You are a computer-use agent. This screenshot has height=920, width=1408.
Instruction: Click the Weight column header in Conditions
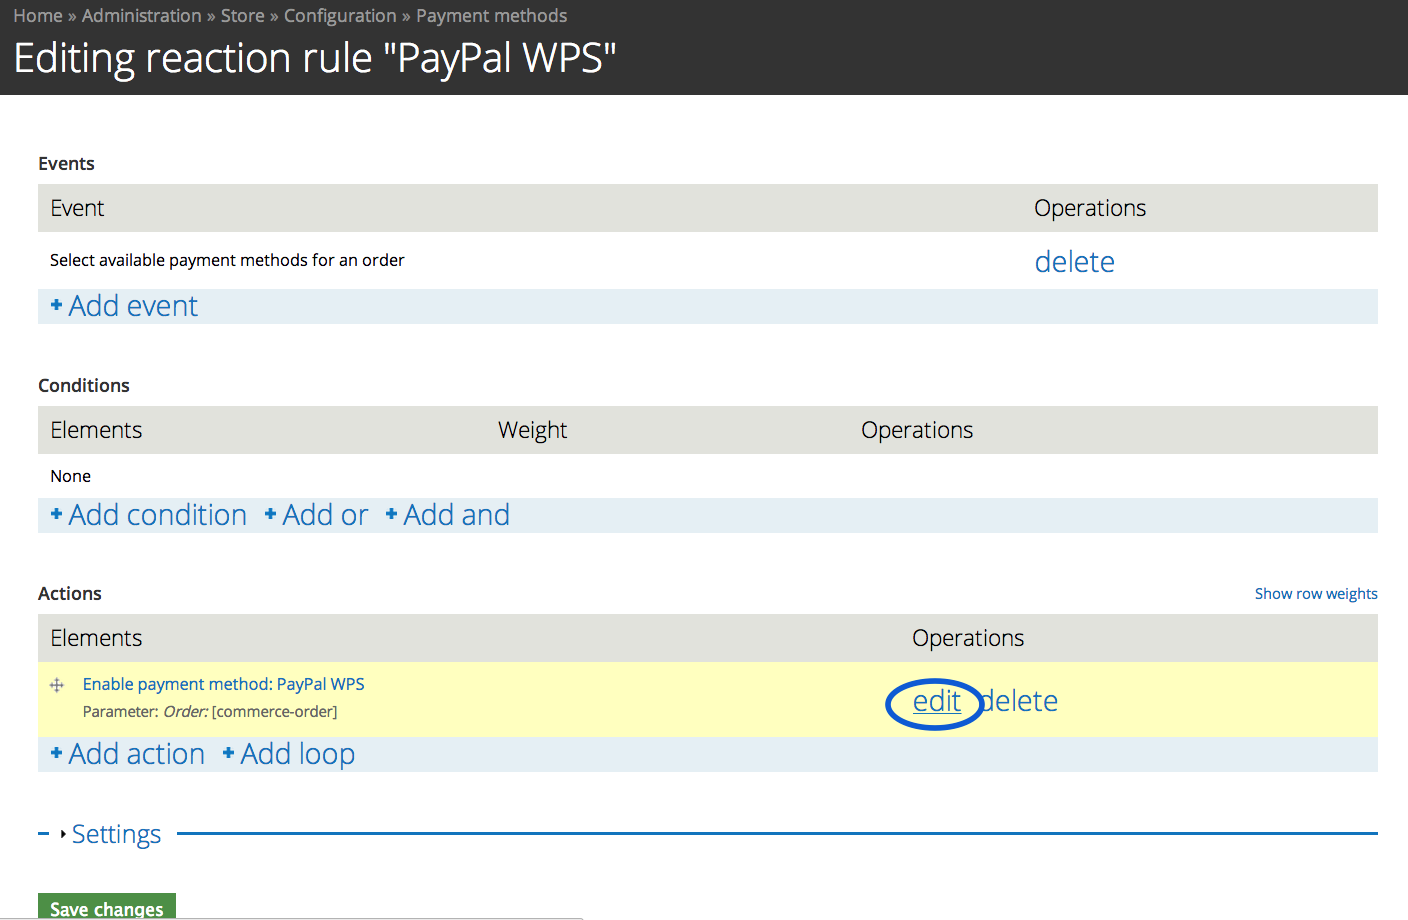pos(533,430)
